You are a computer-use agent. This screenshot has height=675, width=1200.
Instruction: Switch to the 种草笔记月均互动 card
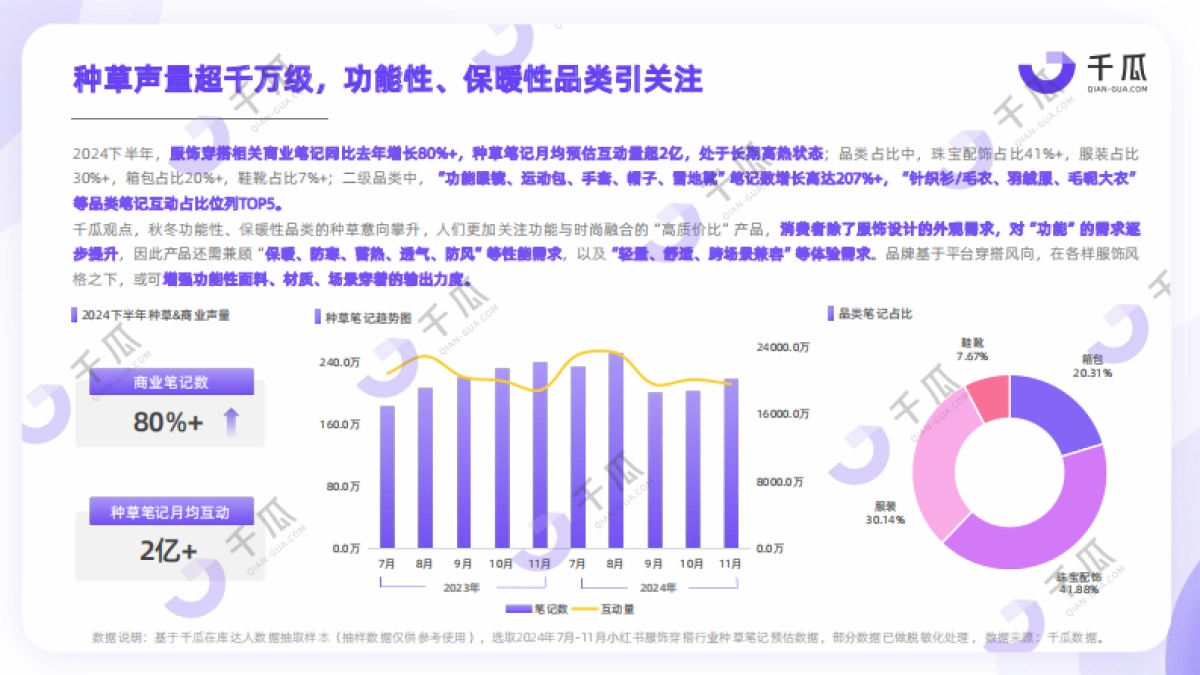(x=170, y=512)
